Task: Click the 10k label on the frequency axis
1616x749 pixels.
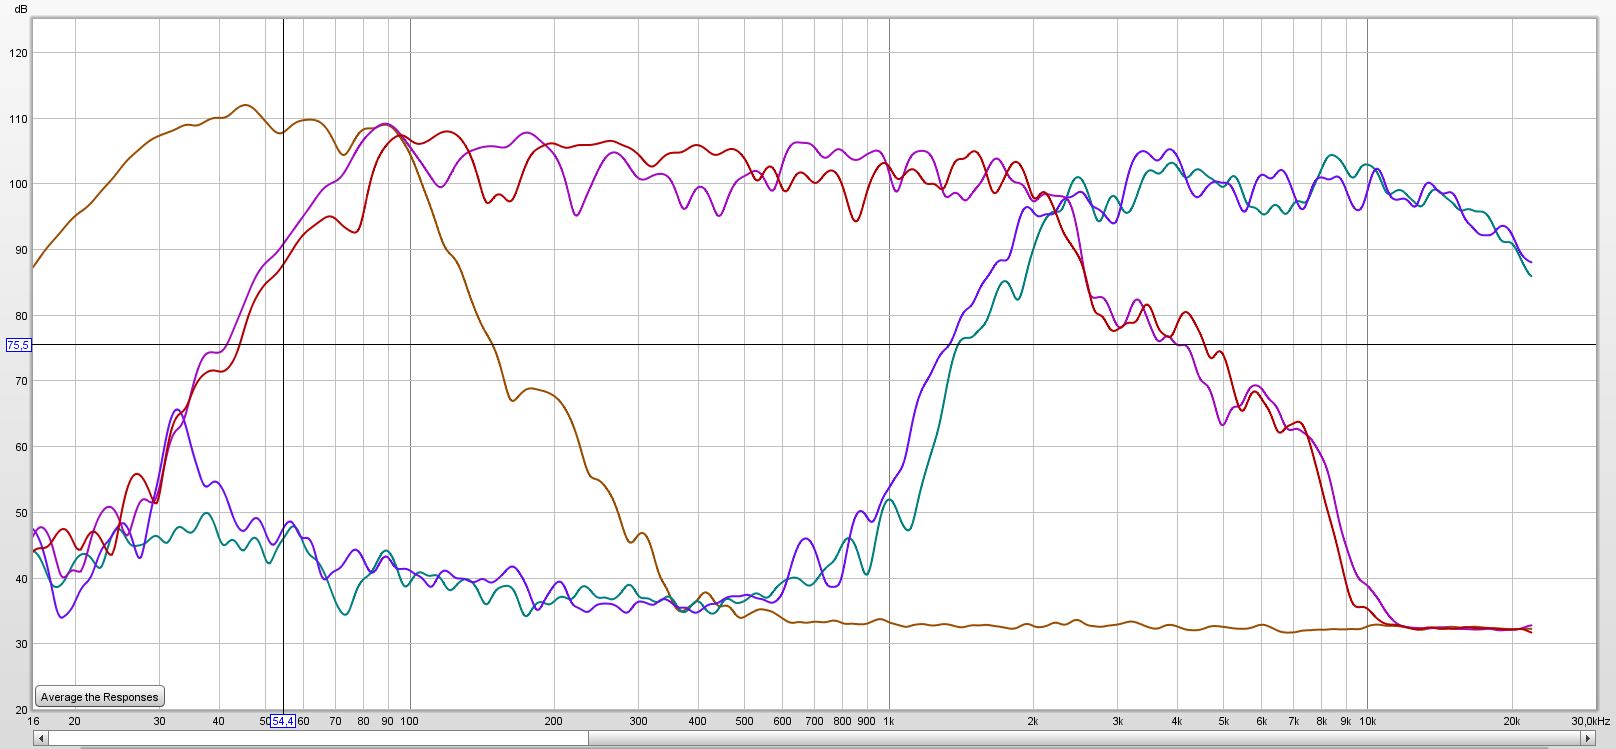Action: [1368, 721]
